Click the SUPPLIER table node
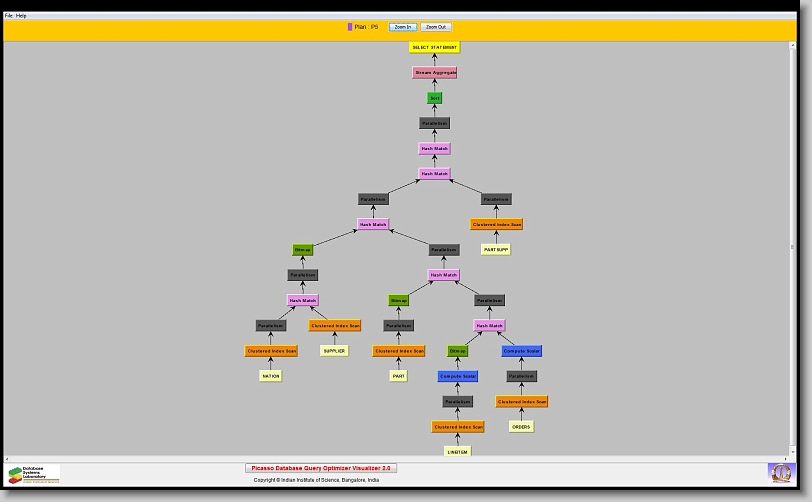 [334, 351]
